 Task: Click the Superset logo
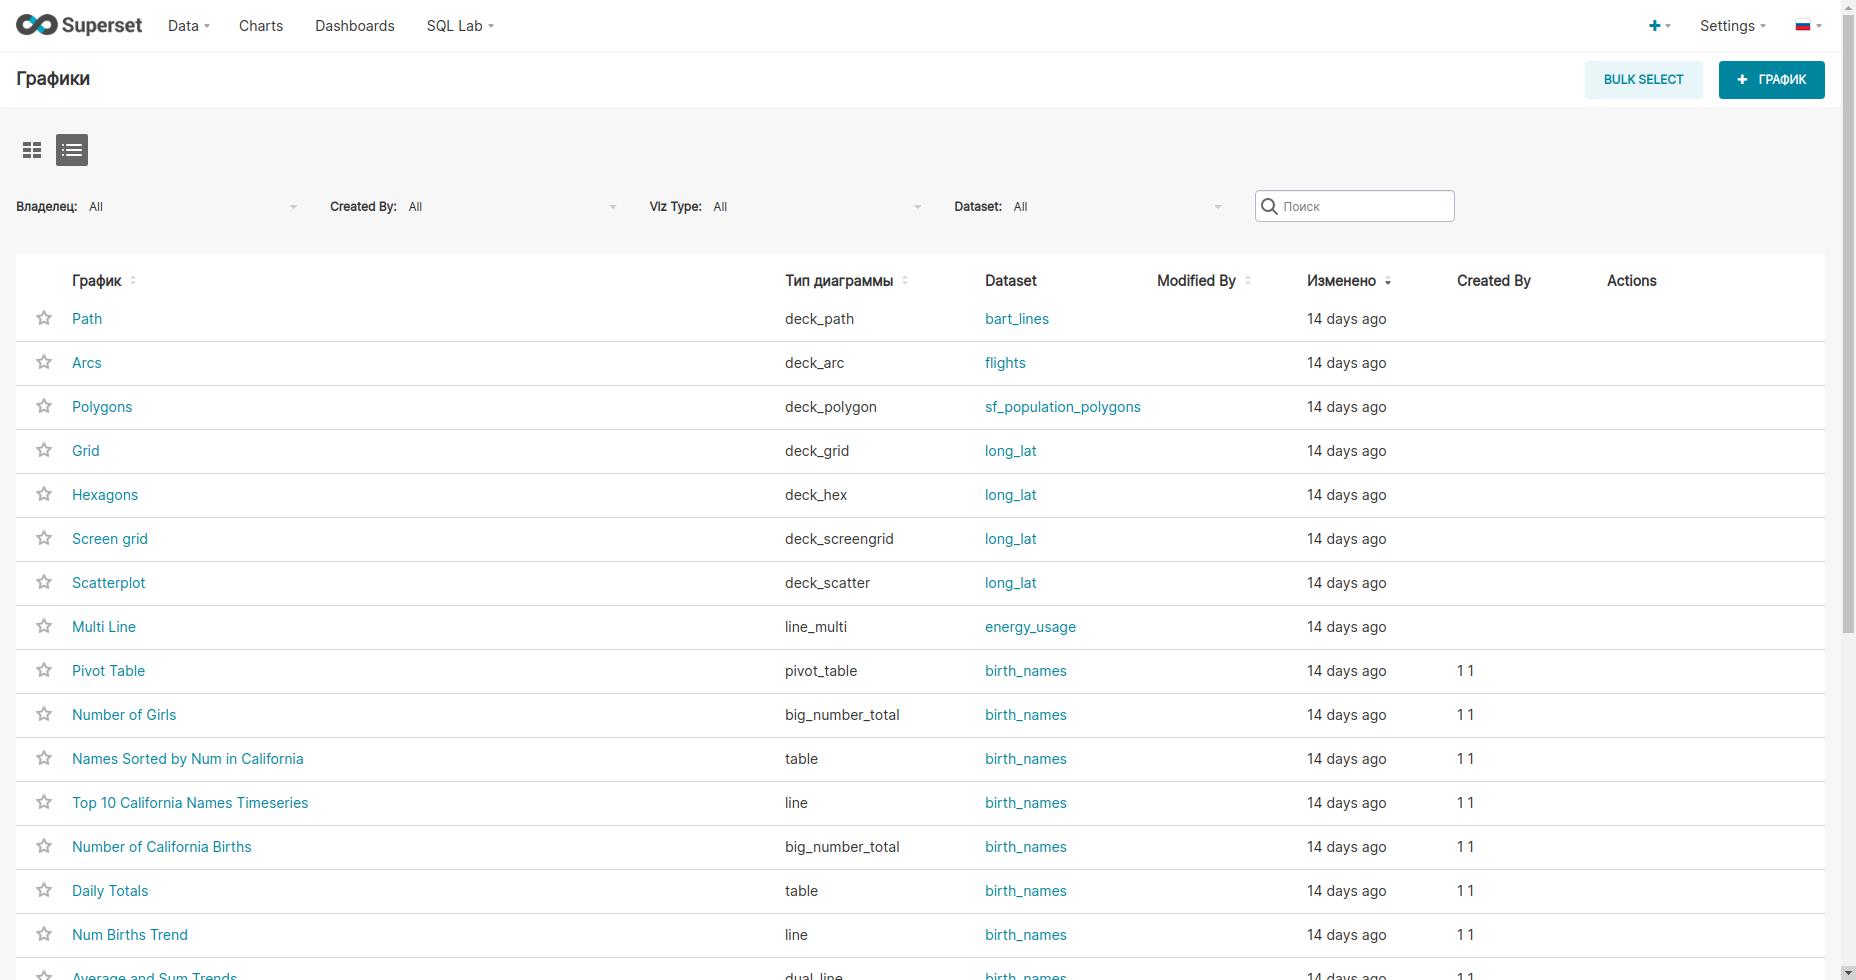(x=78, y=25)
